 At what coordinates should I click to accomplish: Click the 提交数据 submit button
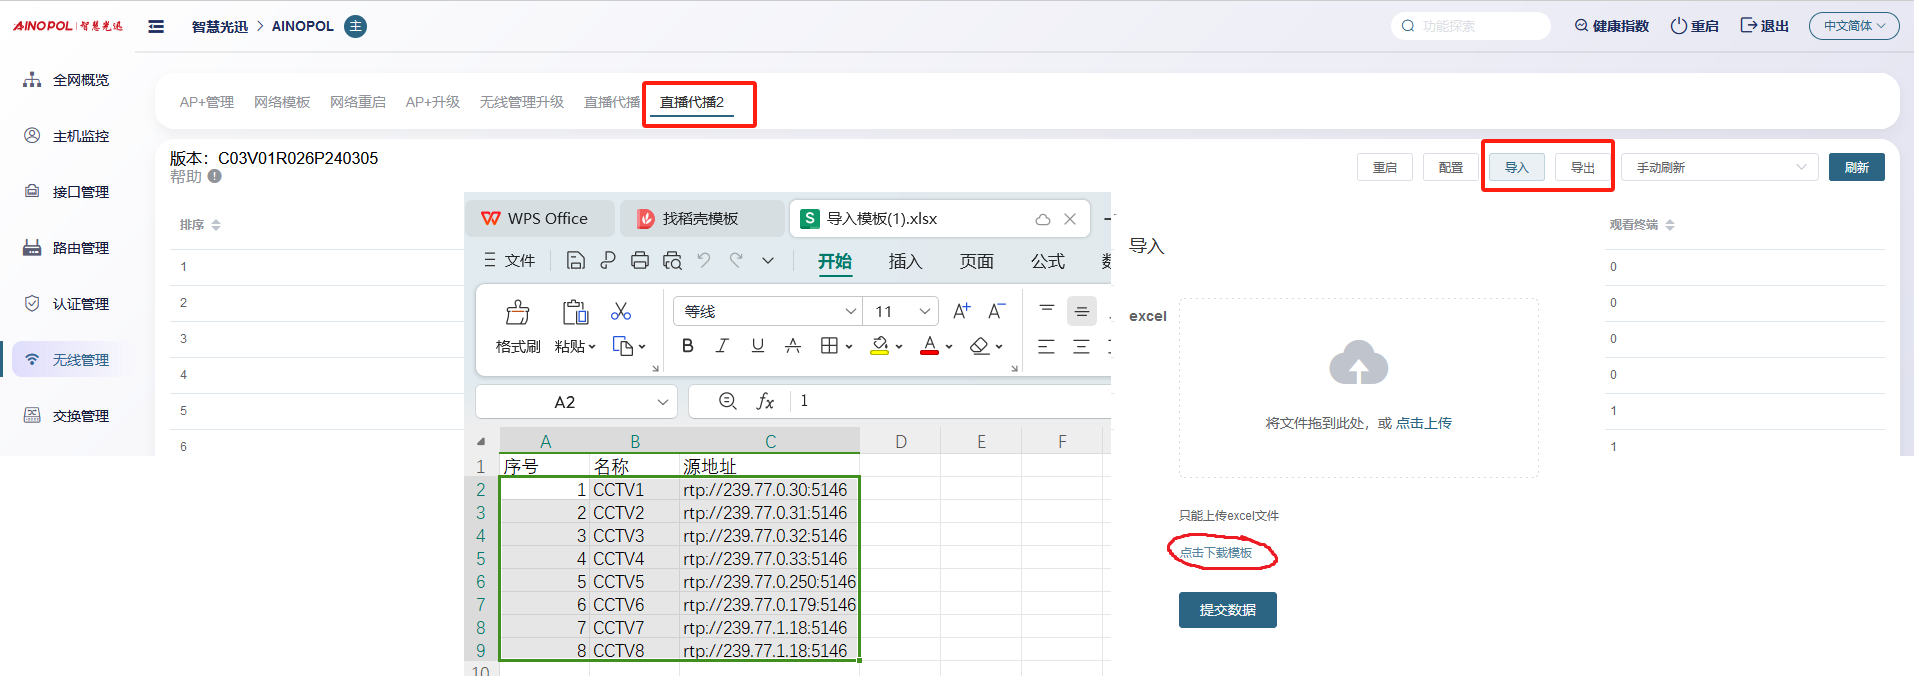coord(1227,610)
